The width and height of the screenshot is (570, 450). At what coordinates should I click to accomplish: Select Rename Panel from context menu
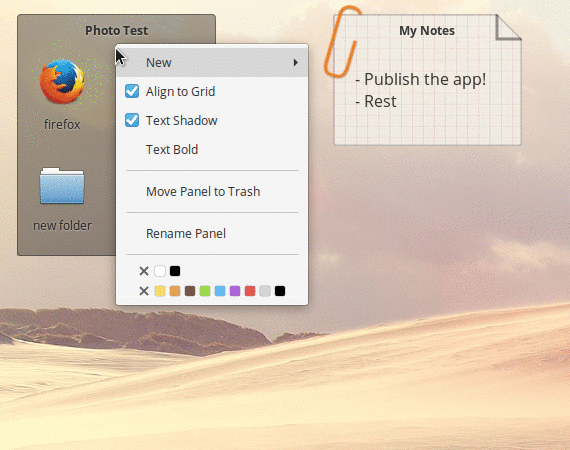(186, 233)
